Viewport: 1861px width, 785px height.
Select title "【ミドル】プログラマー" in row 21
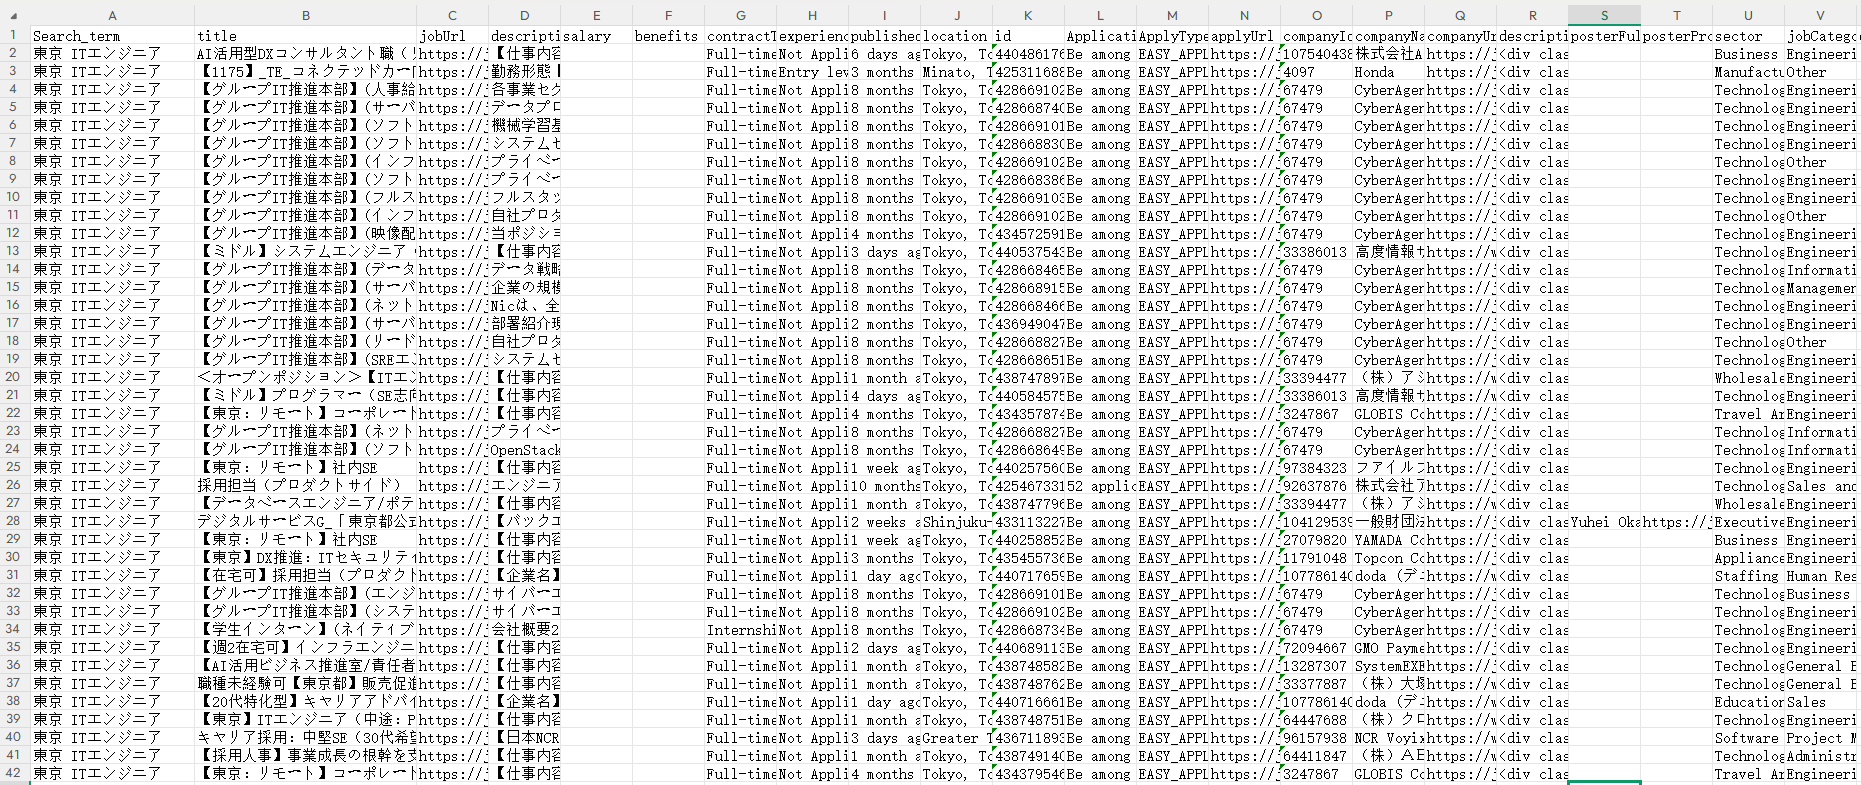305,396
